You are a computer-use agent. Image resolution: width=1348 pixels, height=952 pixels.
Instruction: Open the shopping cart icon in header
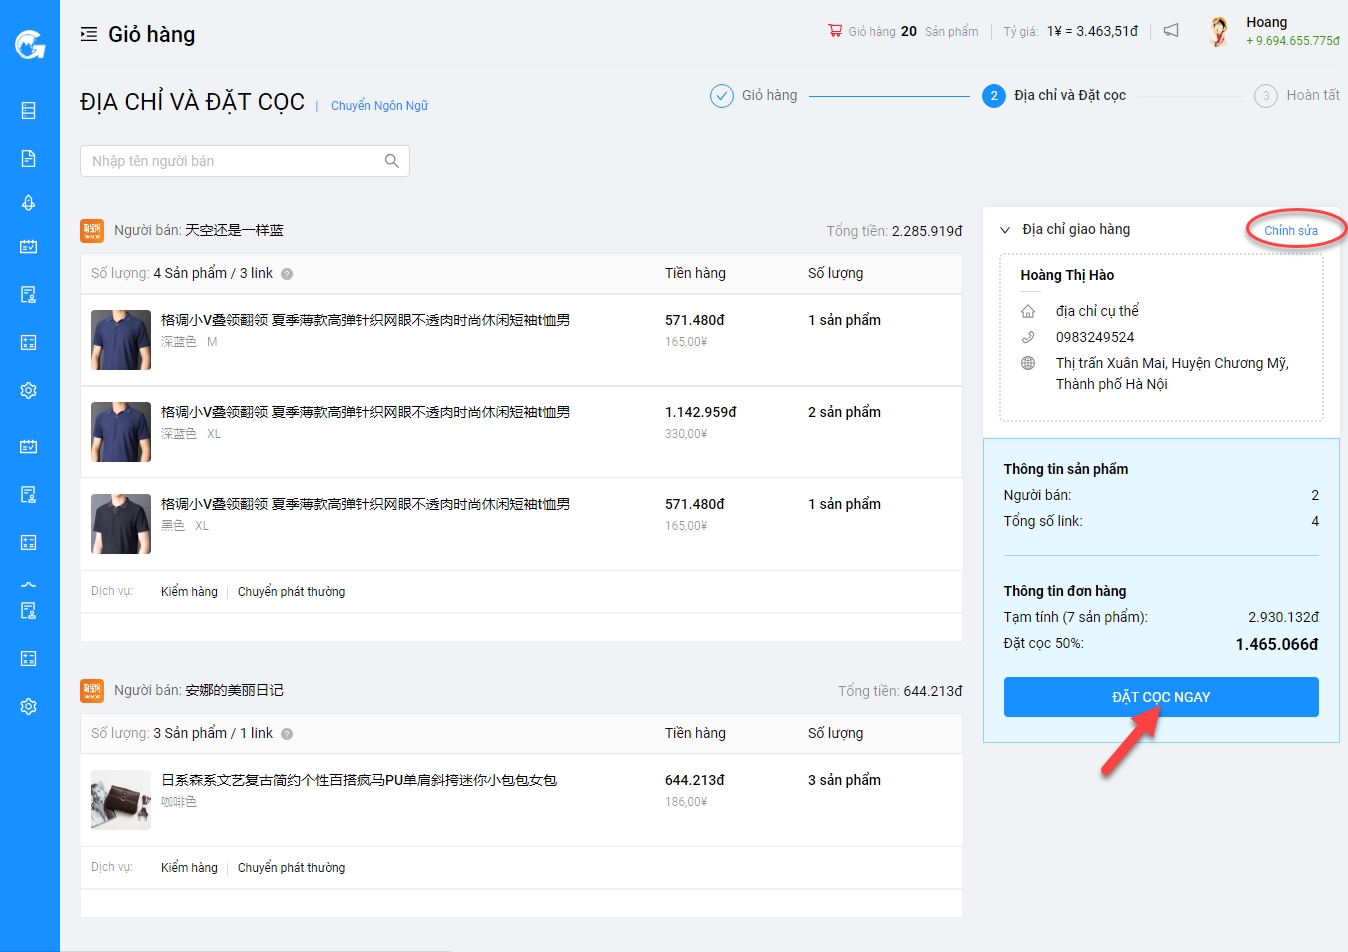click(835, 31)
